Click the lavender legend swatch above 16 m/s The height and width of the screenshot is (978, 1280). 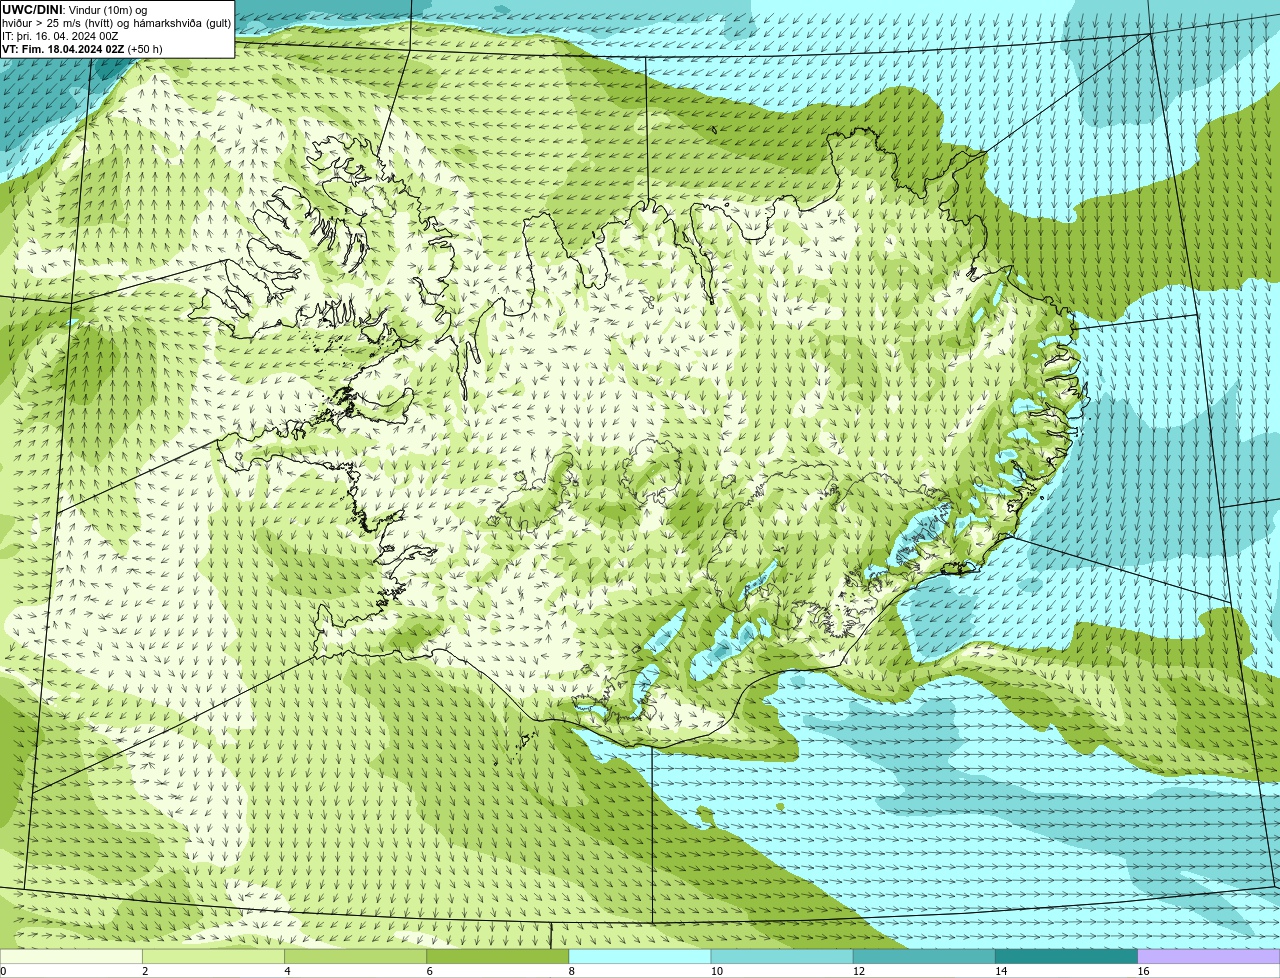[1209, 956]
